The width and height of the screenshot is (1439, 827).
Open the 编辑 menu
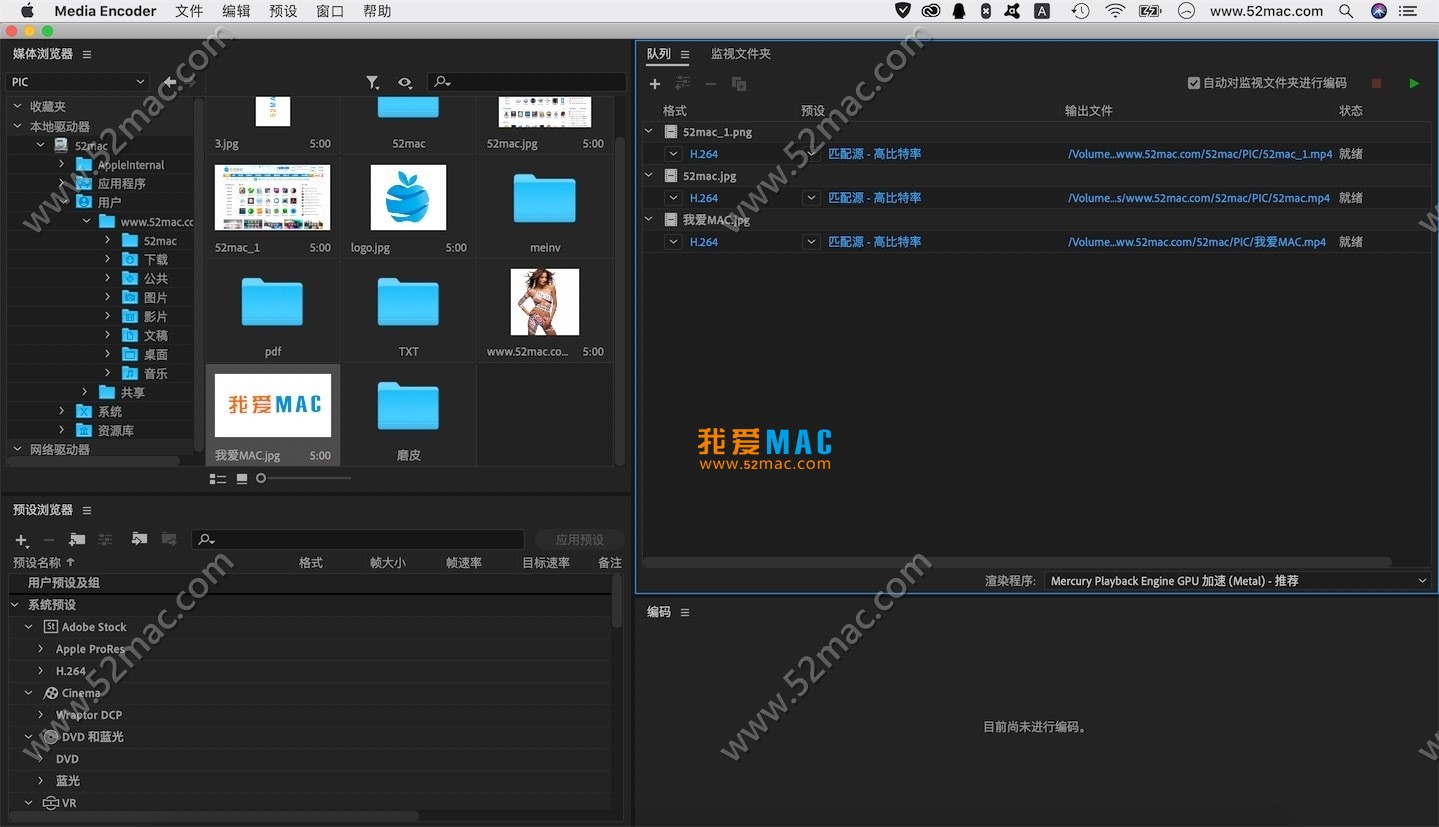[236, 11]
